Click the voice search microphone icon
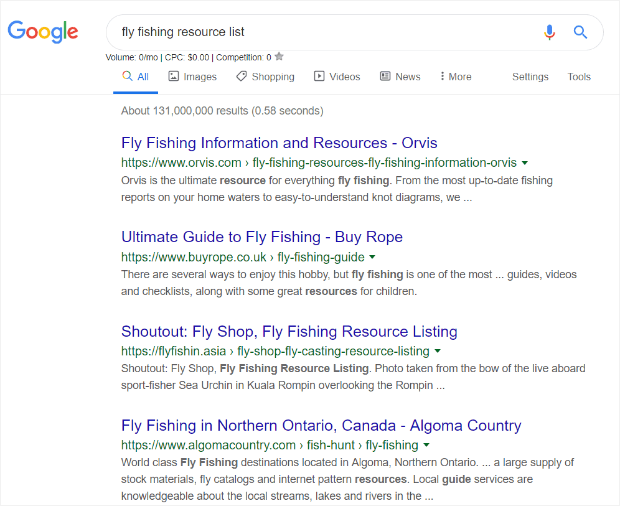Viewport: 620px width, 506px height. tap(549, 32)
